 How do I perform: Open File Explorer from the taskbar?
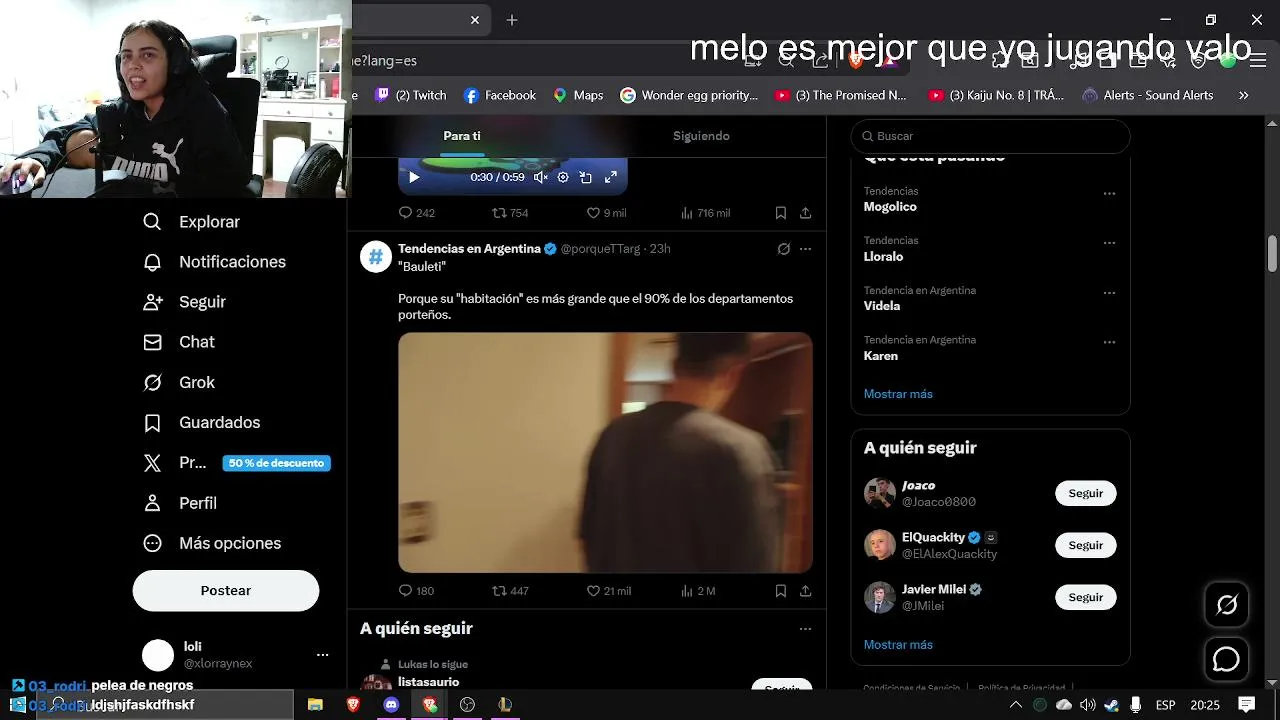pyautogui.click(x=315, y=705)
